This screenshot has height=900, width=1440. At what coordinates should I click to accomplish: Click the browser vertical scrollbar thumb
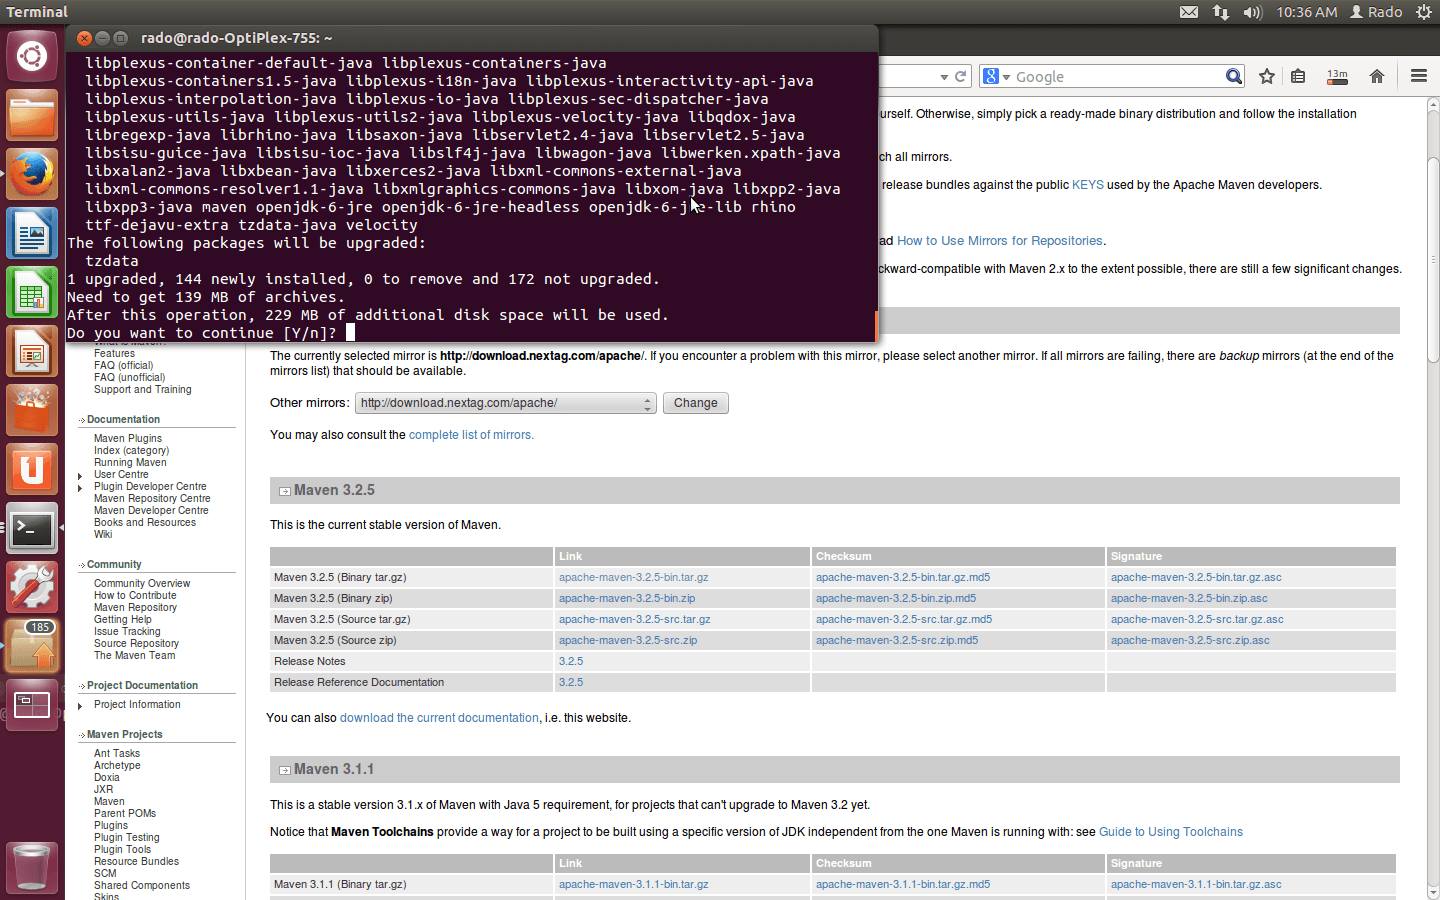coord(1433,260)
